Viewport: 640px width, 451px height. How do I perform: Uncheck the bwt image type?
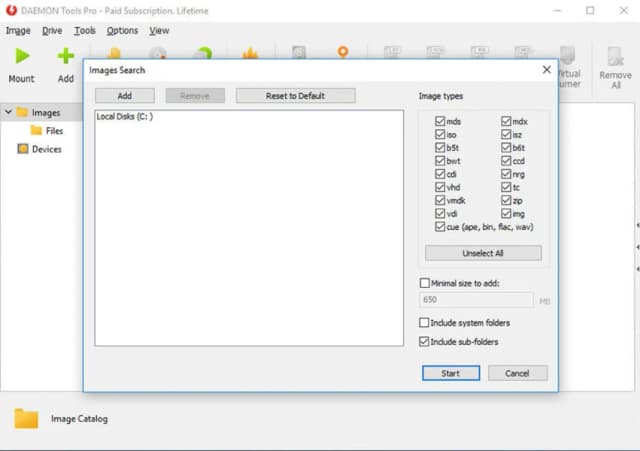tap(440, 161)
